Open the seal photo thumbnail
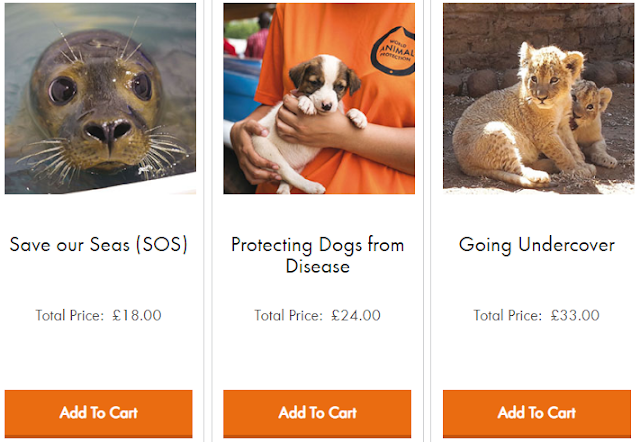Viewport: 640px width, 442px height. (x=100, y=98)
